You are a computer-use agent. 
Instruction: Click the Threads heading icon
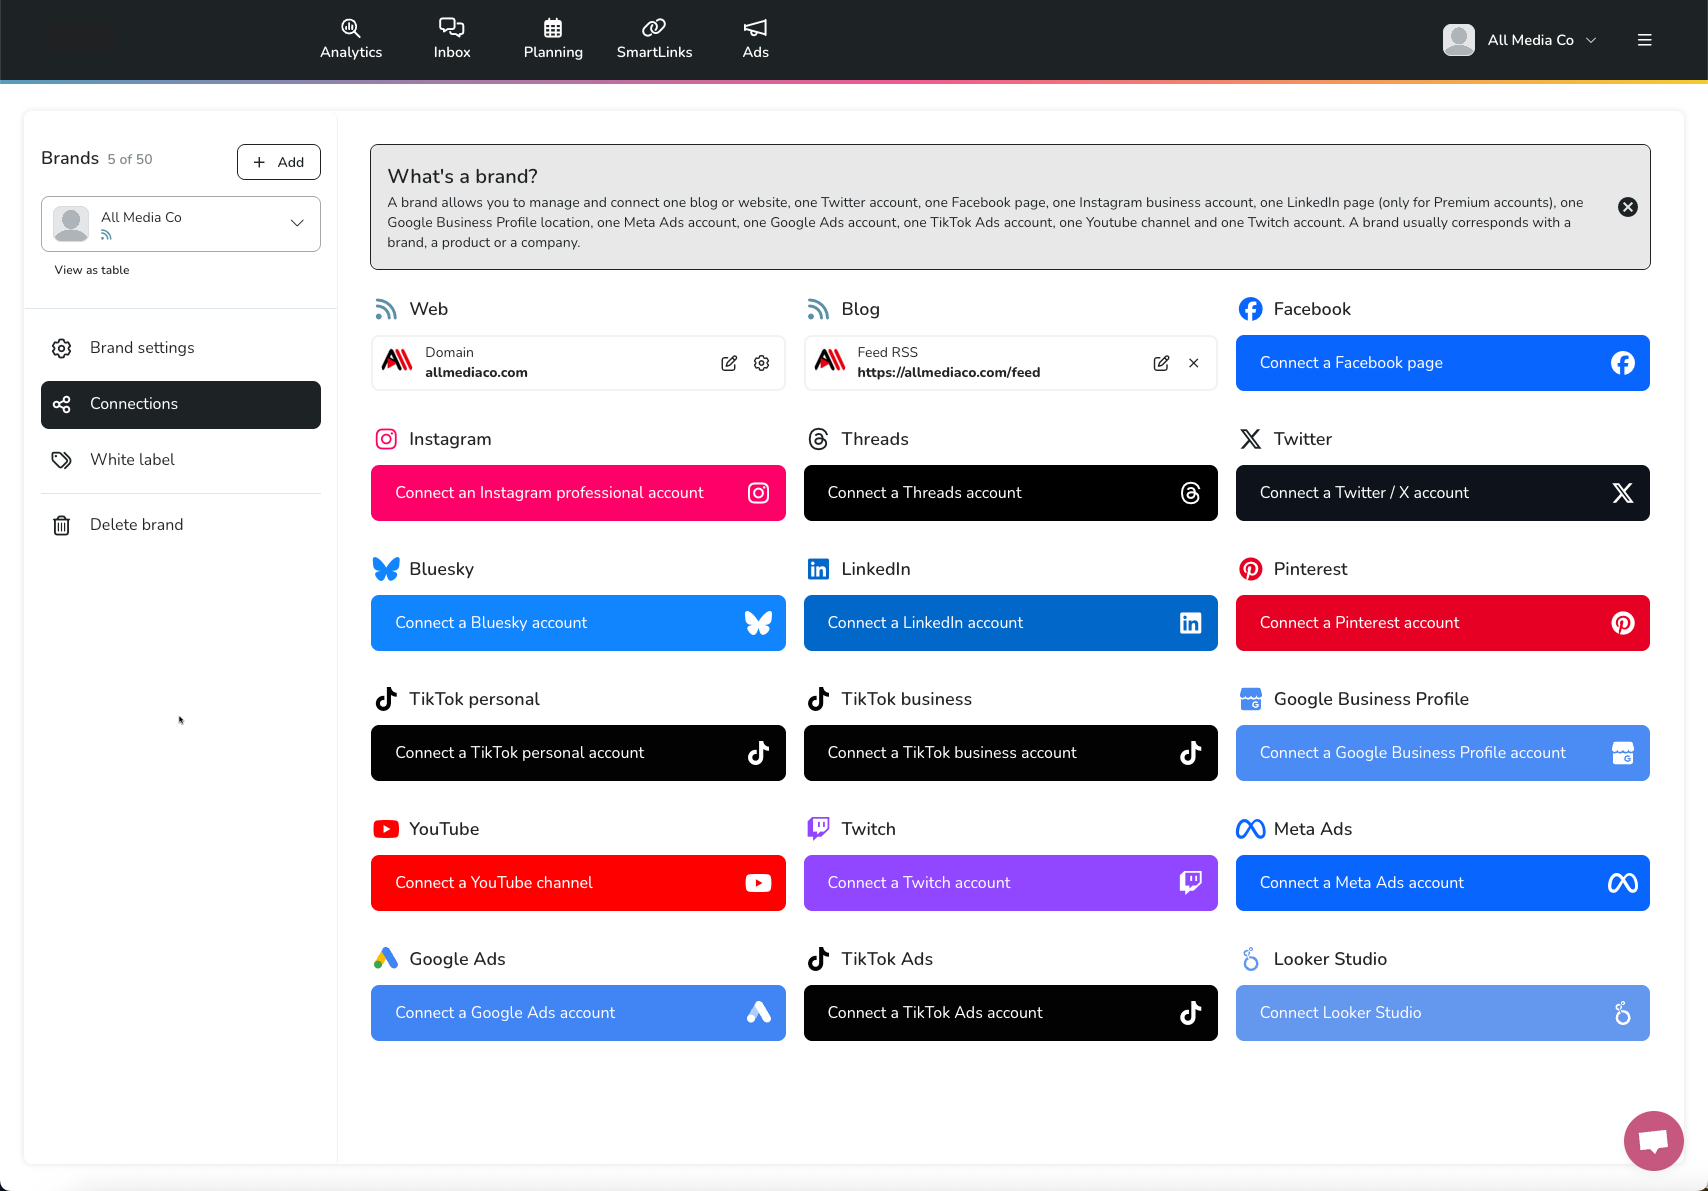[818, 439]
